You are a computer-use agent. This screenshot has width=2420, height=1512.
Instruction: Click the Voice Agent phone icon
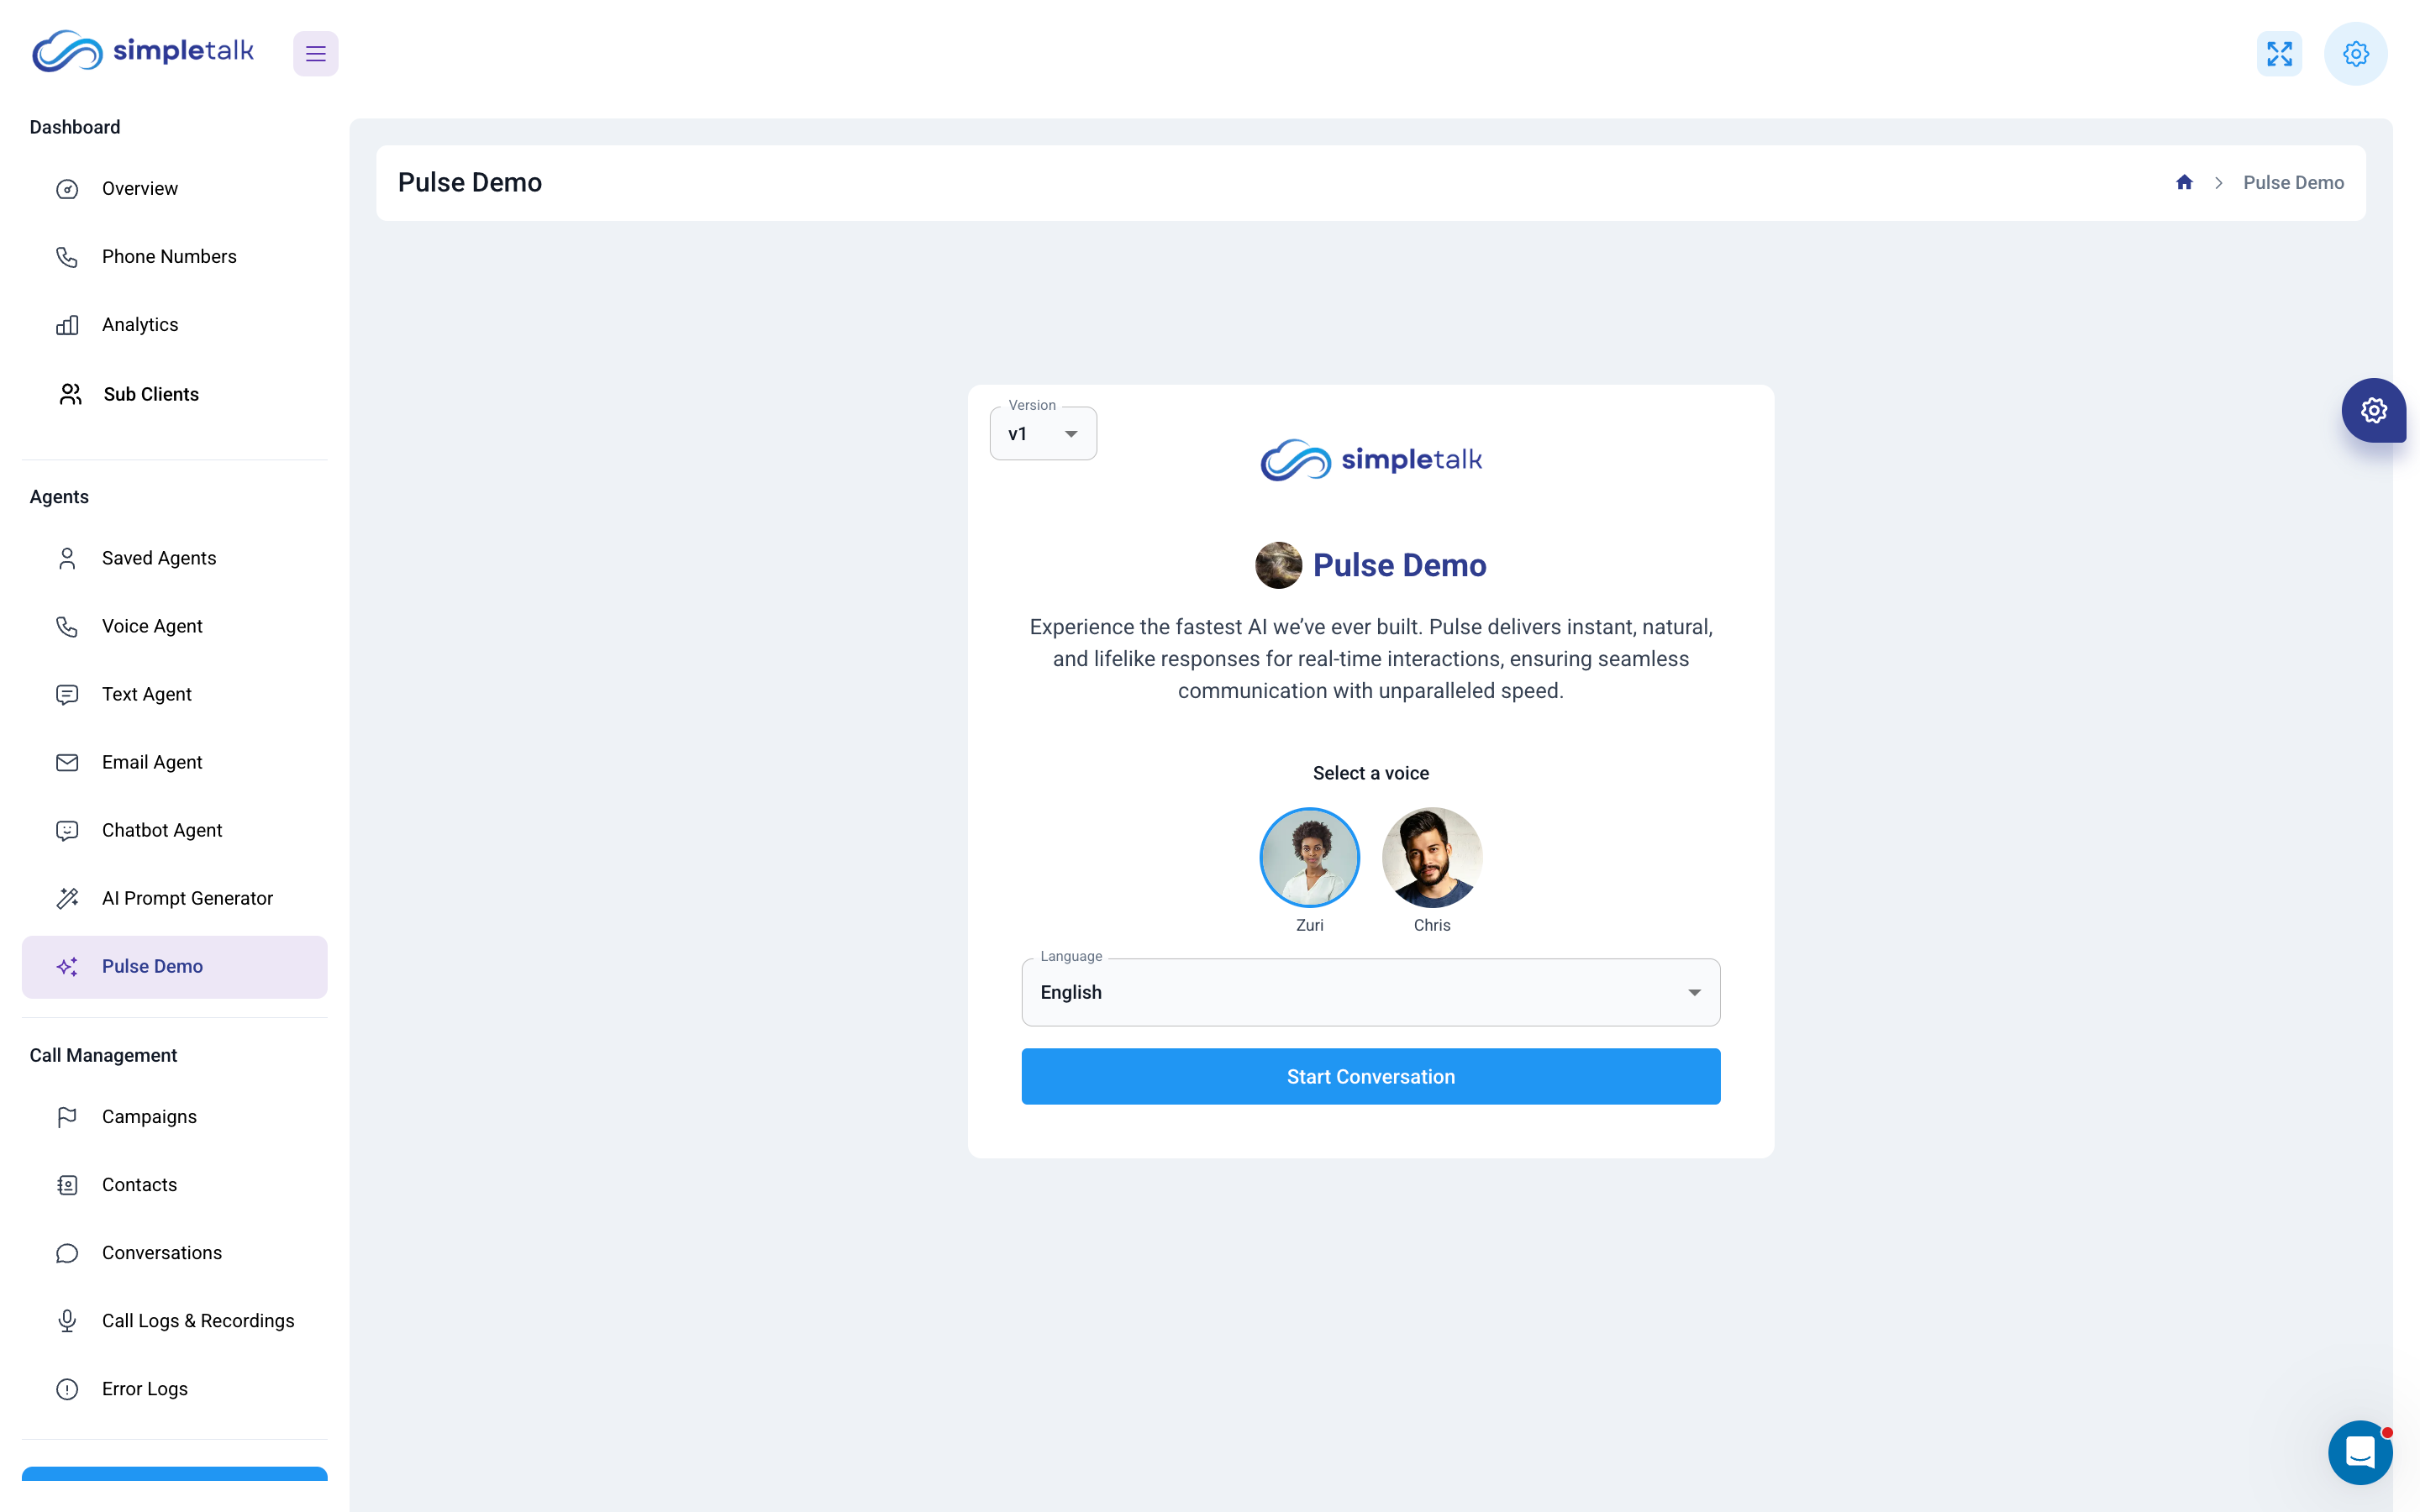coord(67,625)
